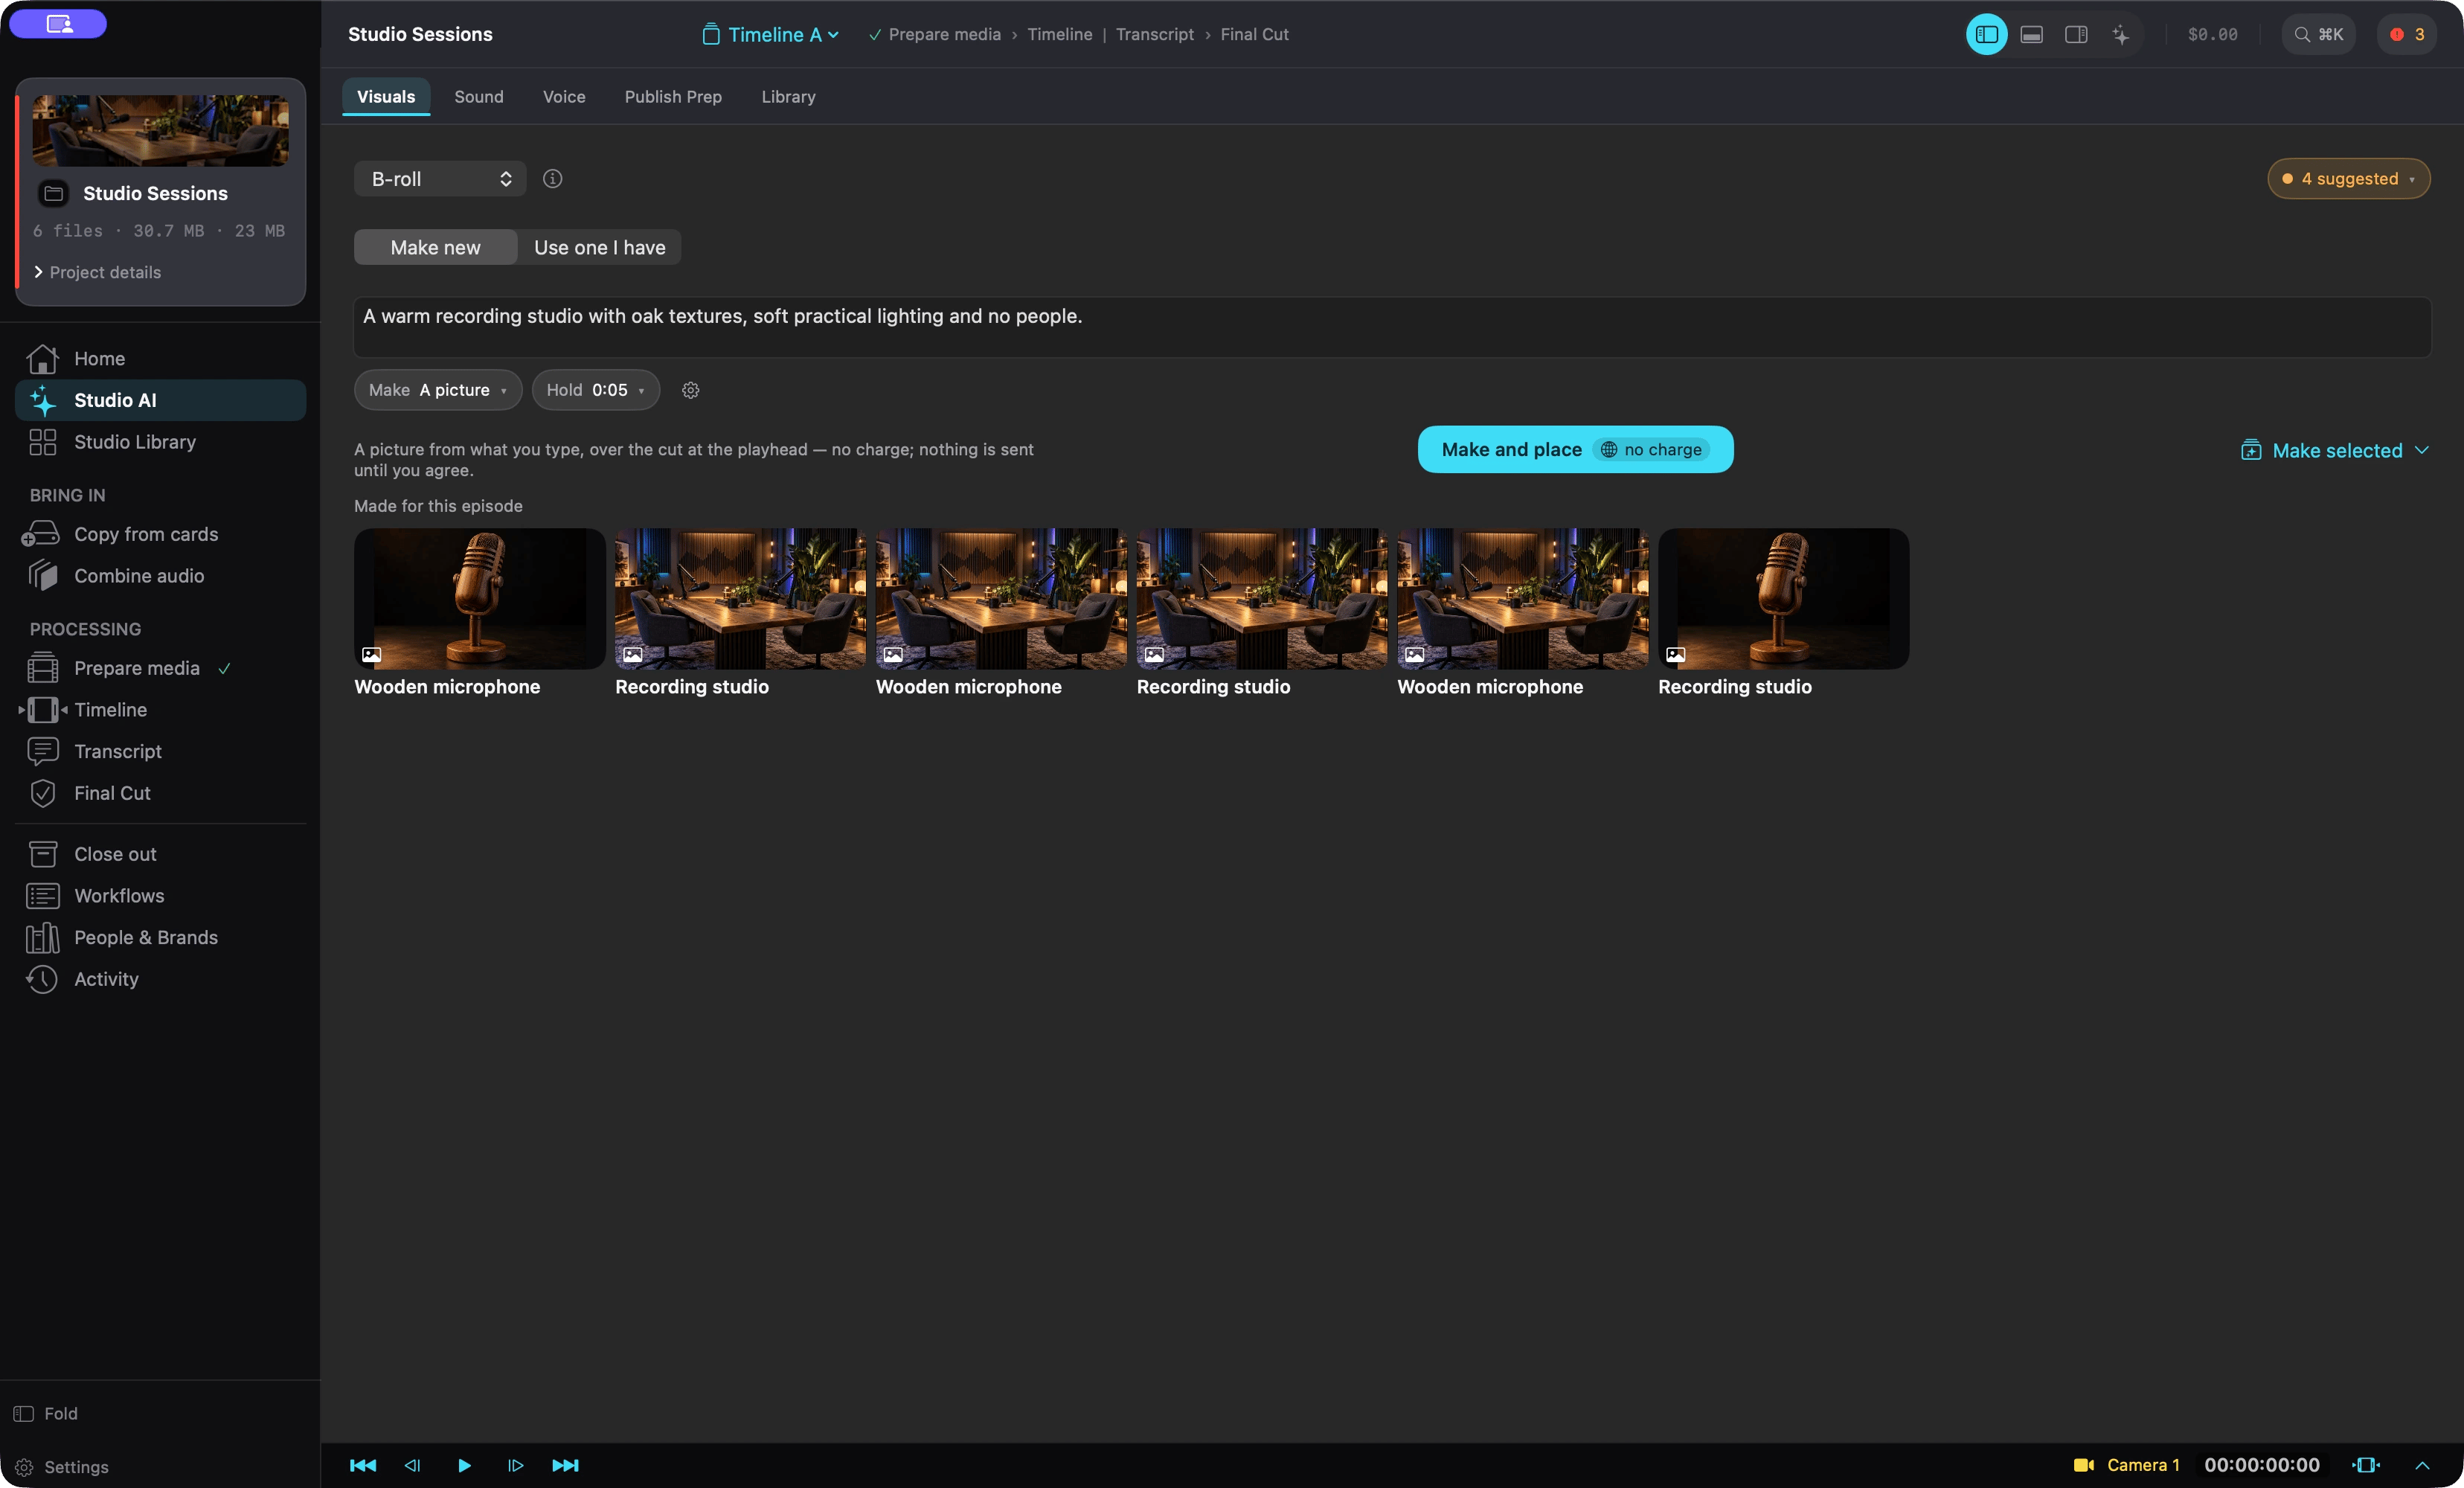Open the Hold 0:05 duration dropdown
The height and width of the screenshot is (1488, 2464).
[x=596, y=390]
